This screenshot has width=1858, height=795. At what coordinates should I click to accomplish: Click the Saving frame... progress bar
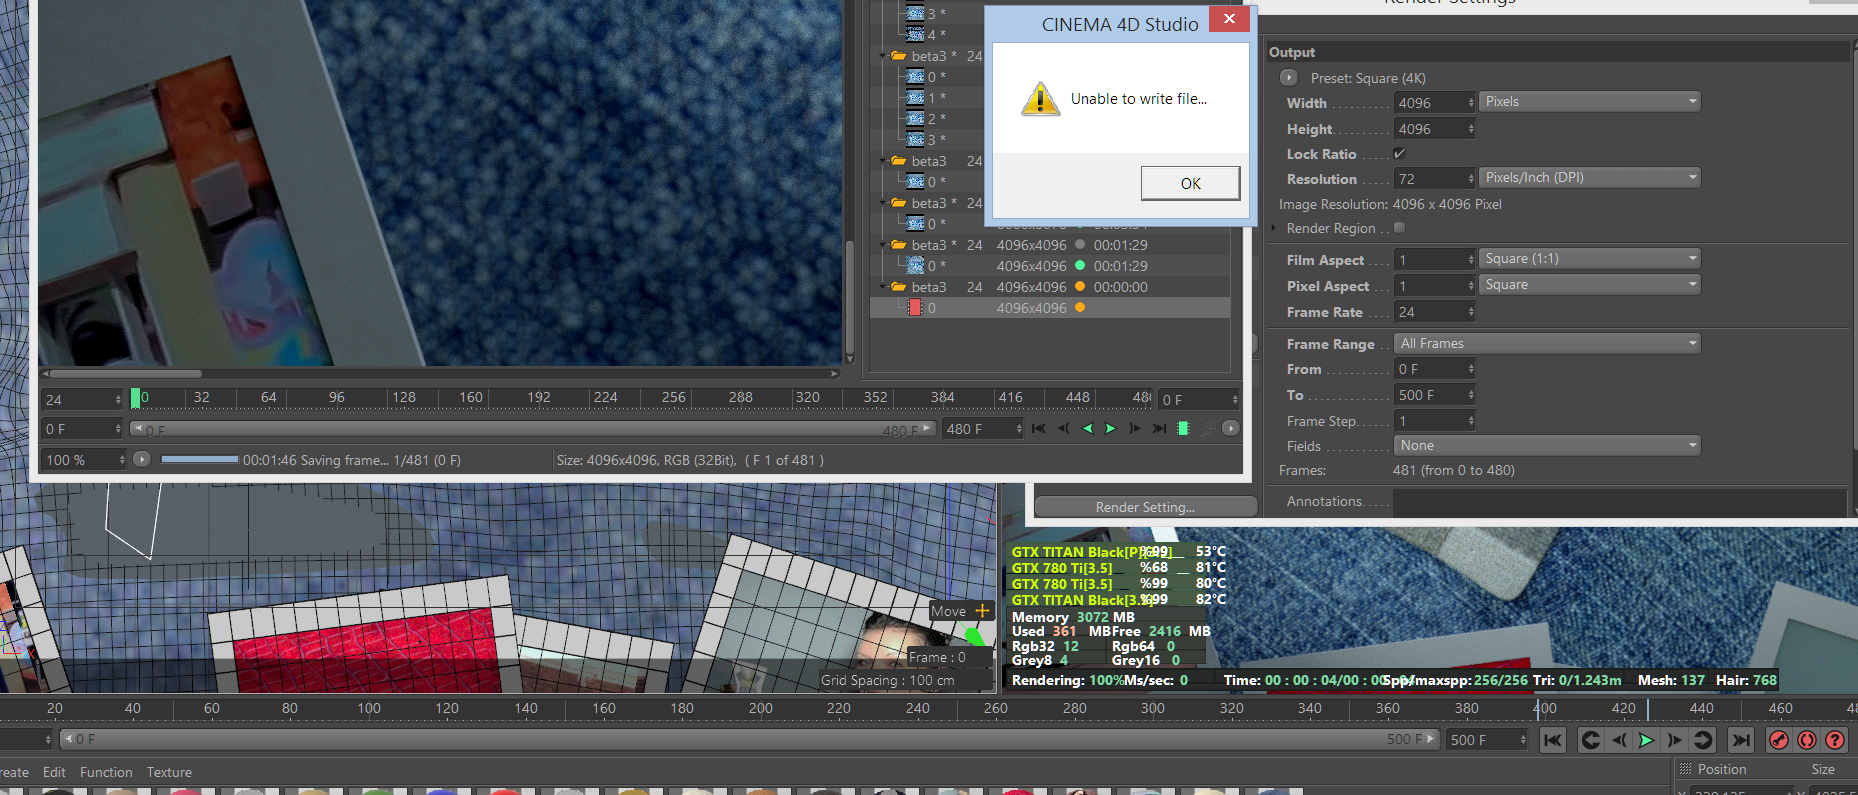pos(200,460)
